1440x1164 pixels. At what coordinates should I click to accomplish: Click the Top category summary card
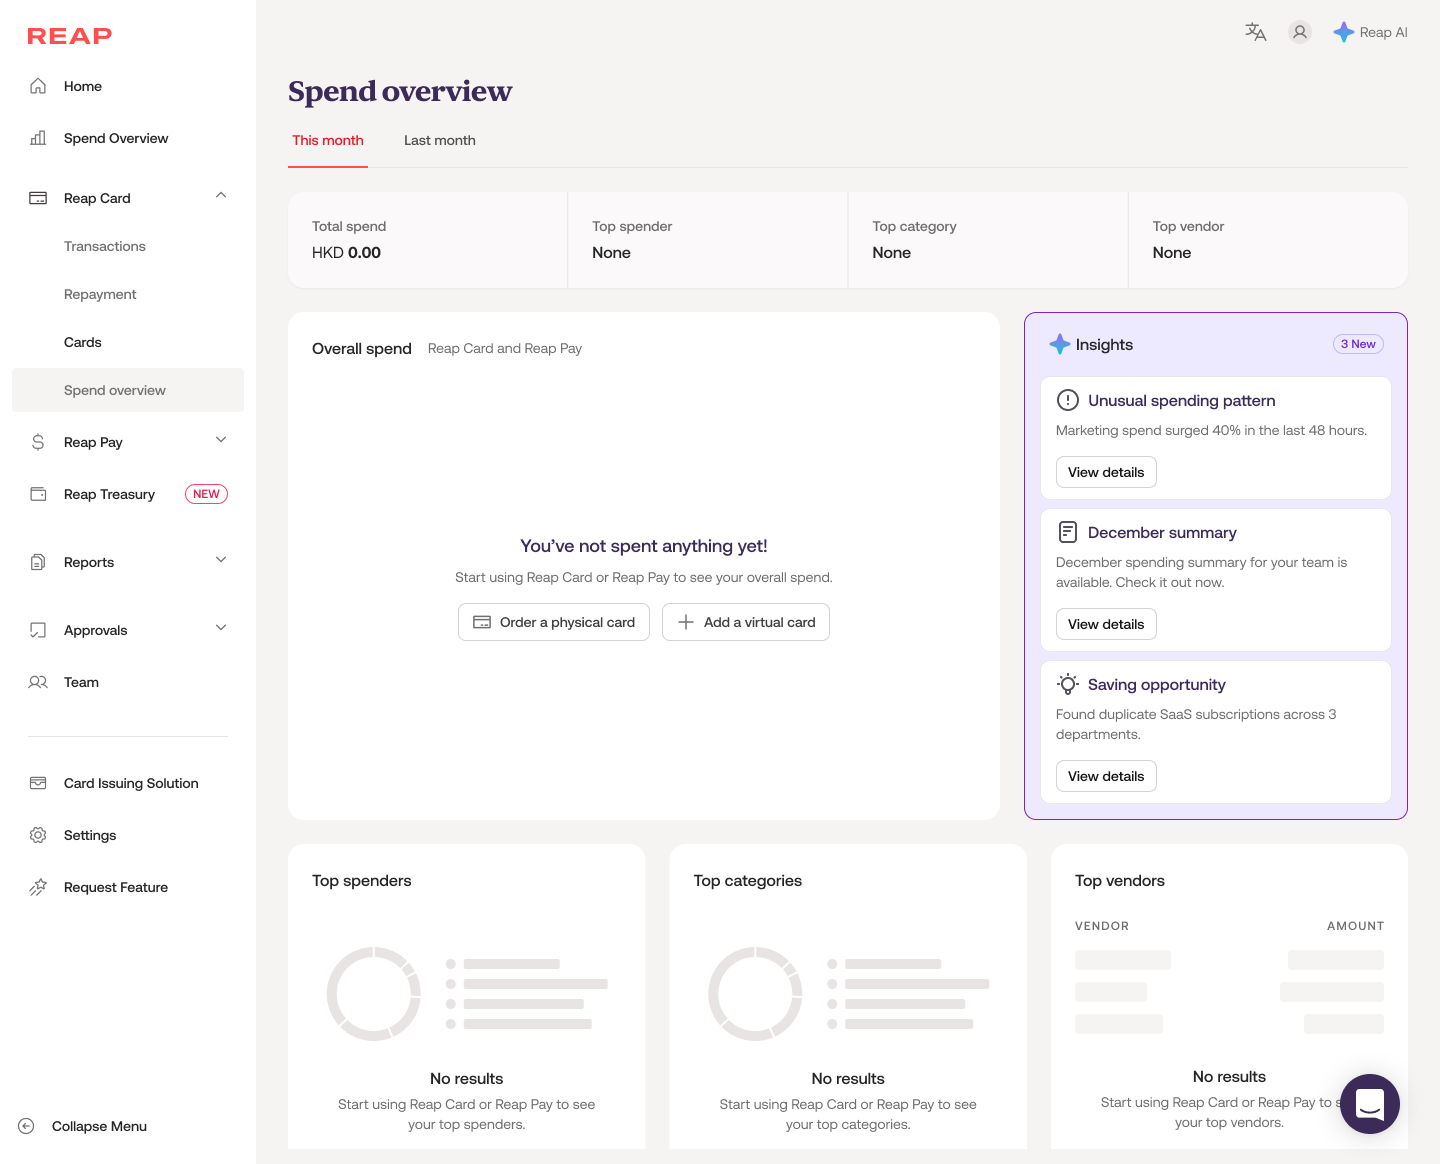988,240
